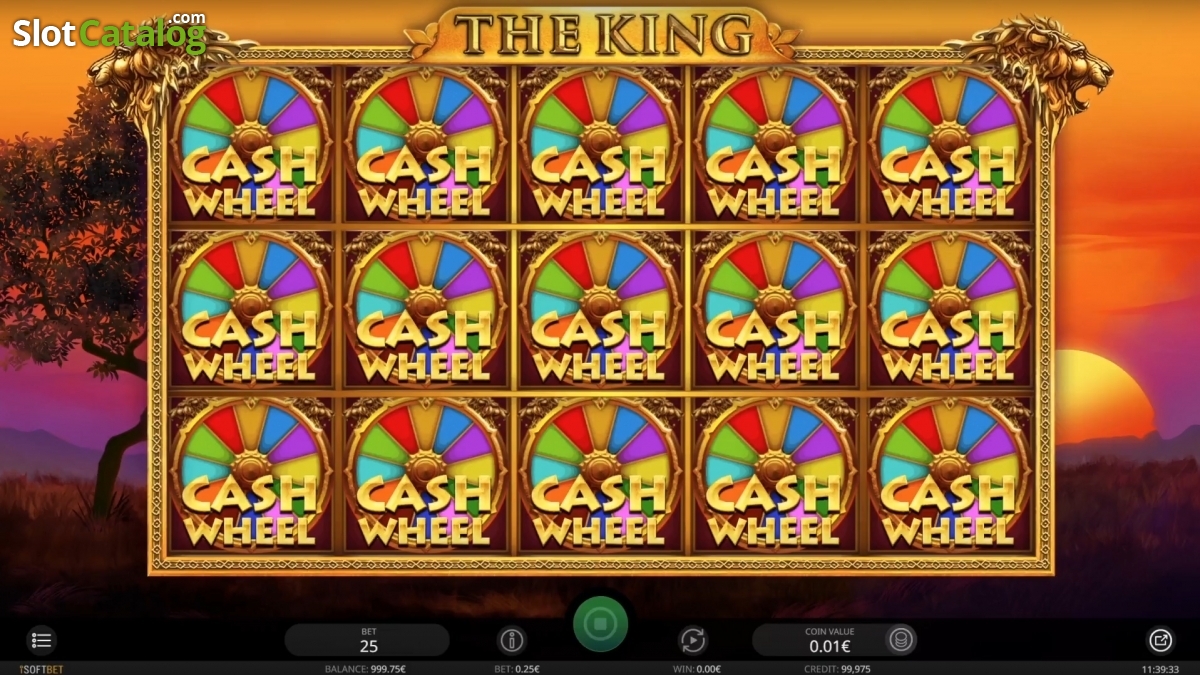Click the SlotCatalog.com logo
The width and height of the screenshot is (1200, 675).
click(109, 32)
